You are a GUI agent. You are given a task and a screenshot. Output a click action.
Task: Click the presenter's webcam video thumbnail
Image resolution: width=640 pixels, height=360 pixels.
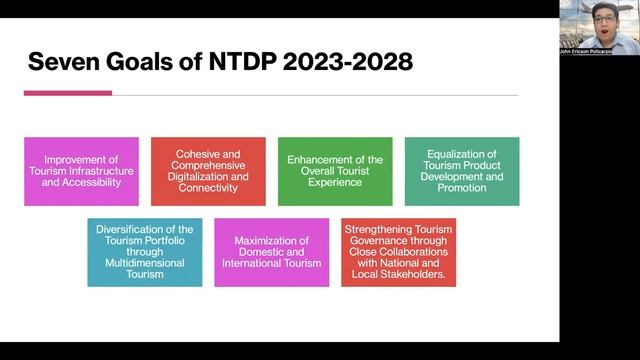(x=600, y=27)
